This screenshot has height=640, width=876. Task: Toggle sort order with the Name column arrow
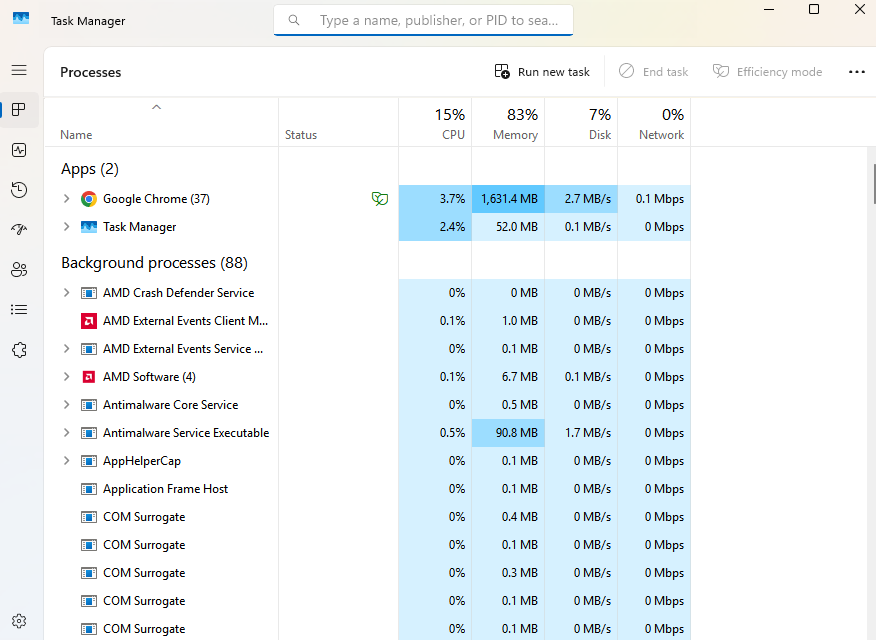click(156, 107)
